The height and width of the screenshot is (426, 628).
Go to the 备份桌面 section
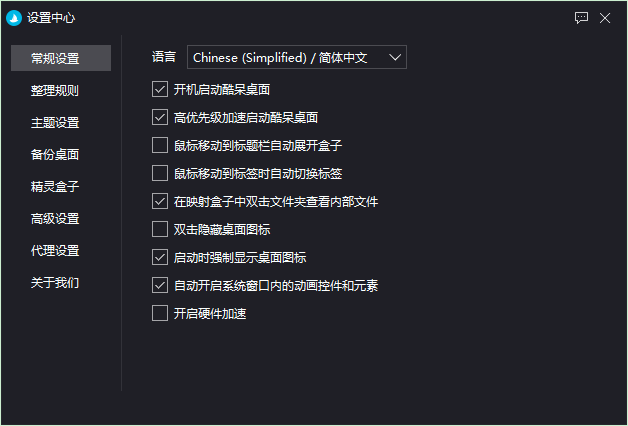click(x=55, y=154)
